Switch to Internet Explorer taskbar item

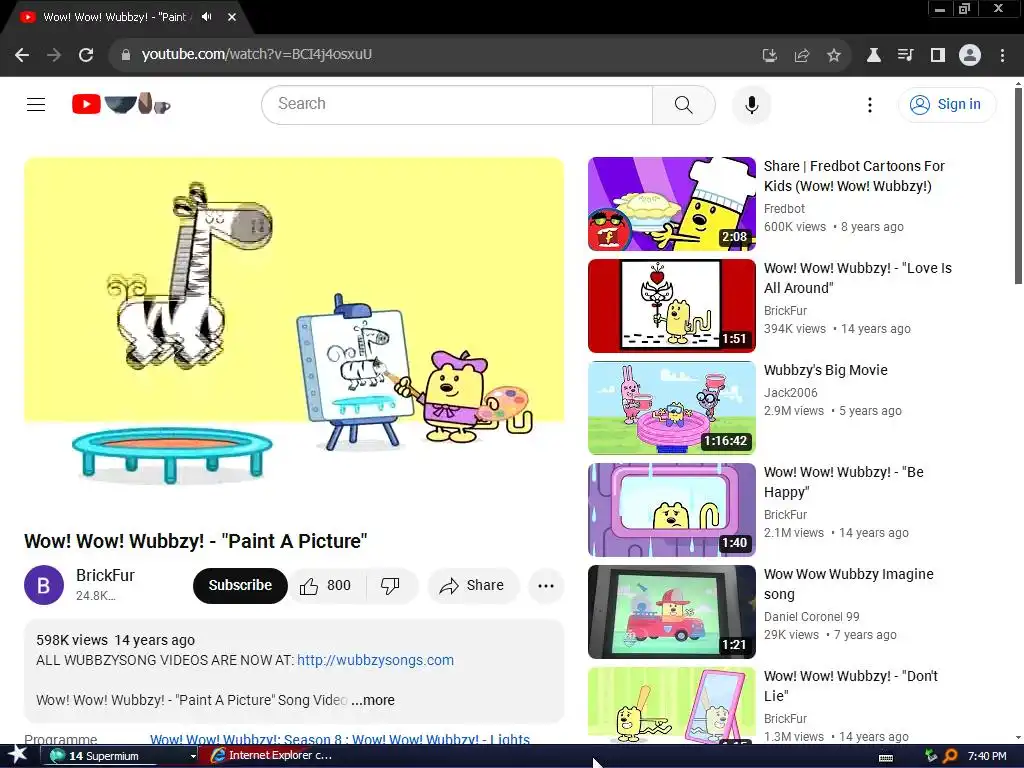(271, 756)
